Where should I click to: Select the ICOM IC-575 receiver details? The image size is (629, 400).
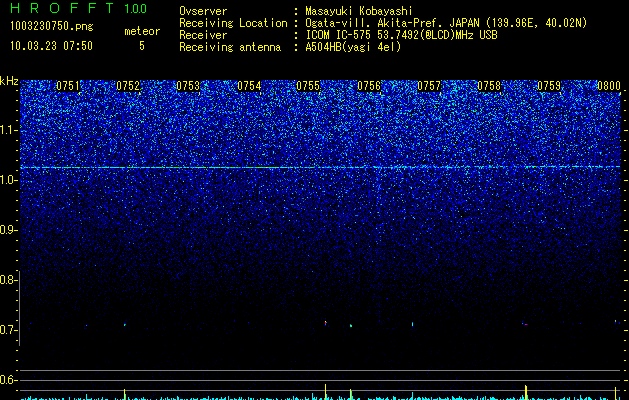click(x=401, y=35)
